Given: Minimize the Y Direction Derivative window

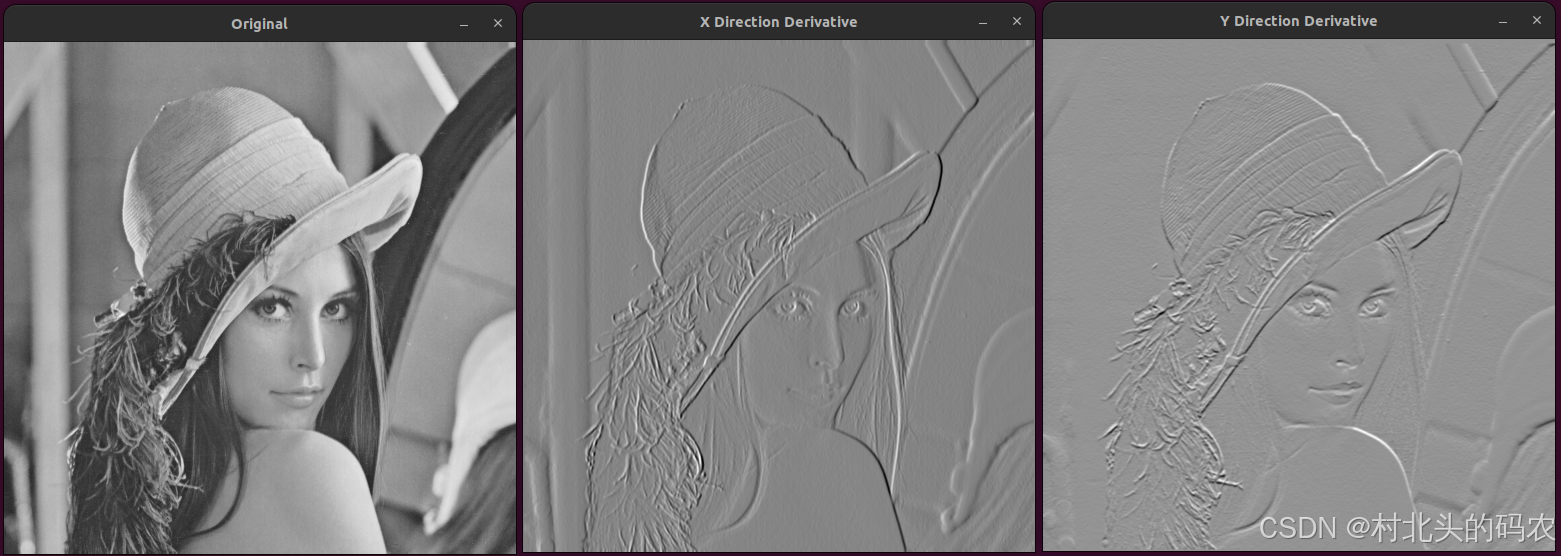Looking at the screenshot, I should (1503, 21).
